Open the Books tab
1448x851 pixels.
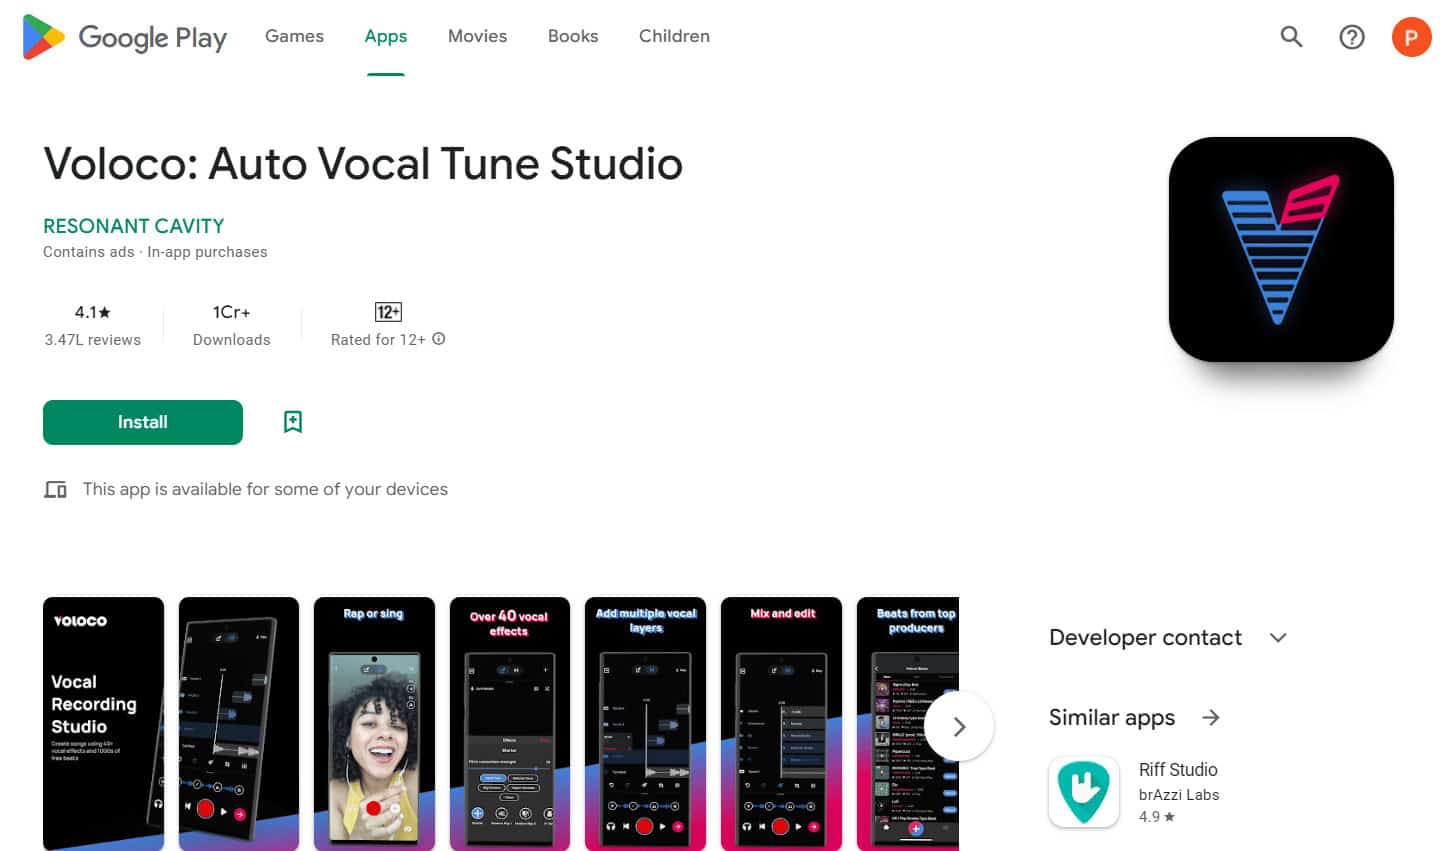pyautogui.click(x=573, y=36)
